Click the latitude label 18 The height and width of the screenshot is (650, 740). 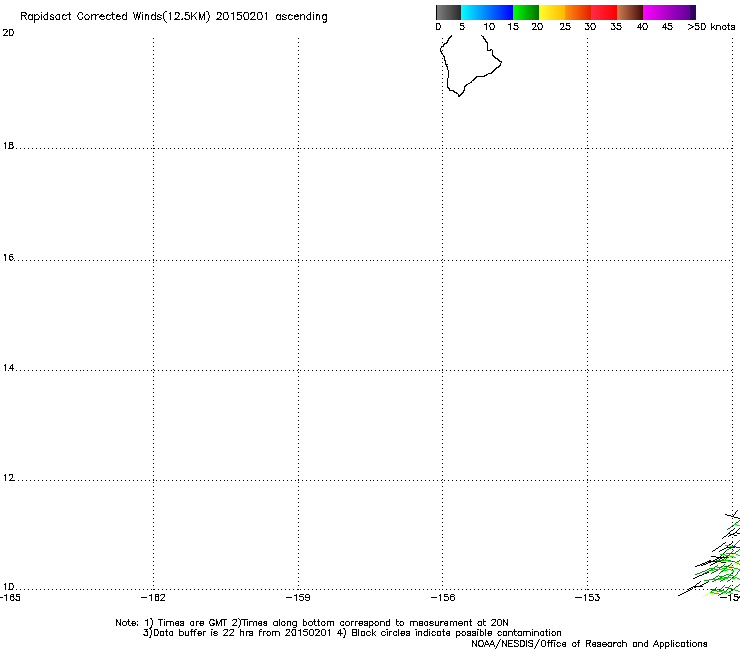point(8,146)
